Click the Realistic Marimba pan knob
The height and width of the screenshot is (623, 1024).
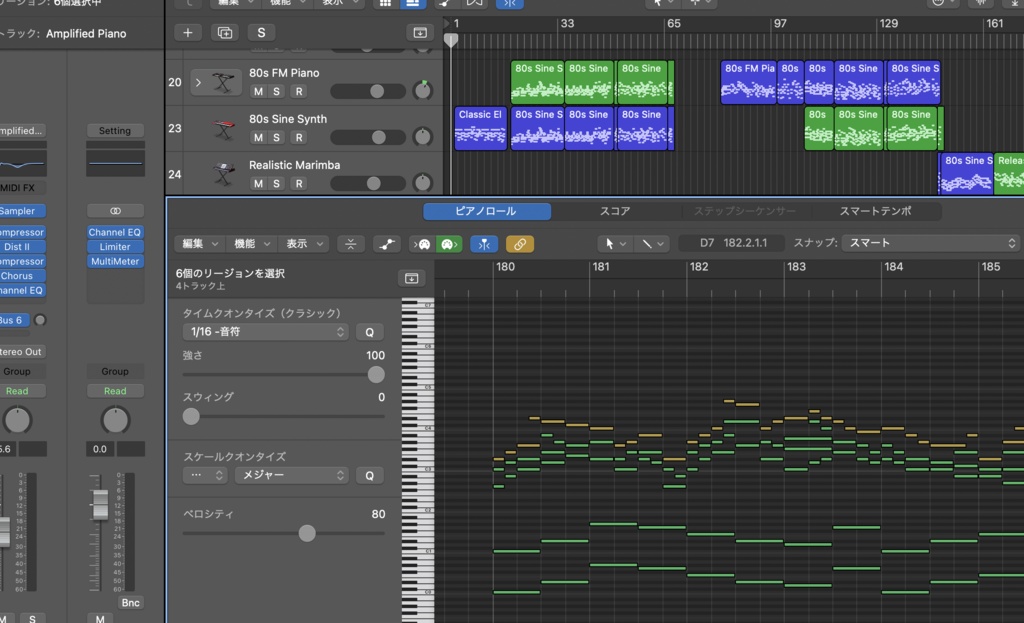423,182
